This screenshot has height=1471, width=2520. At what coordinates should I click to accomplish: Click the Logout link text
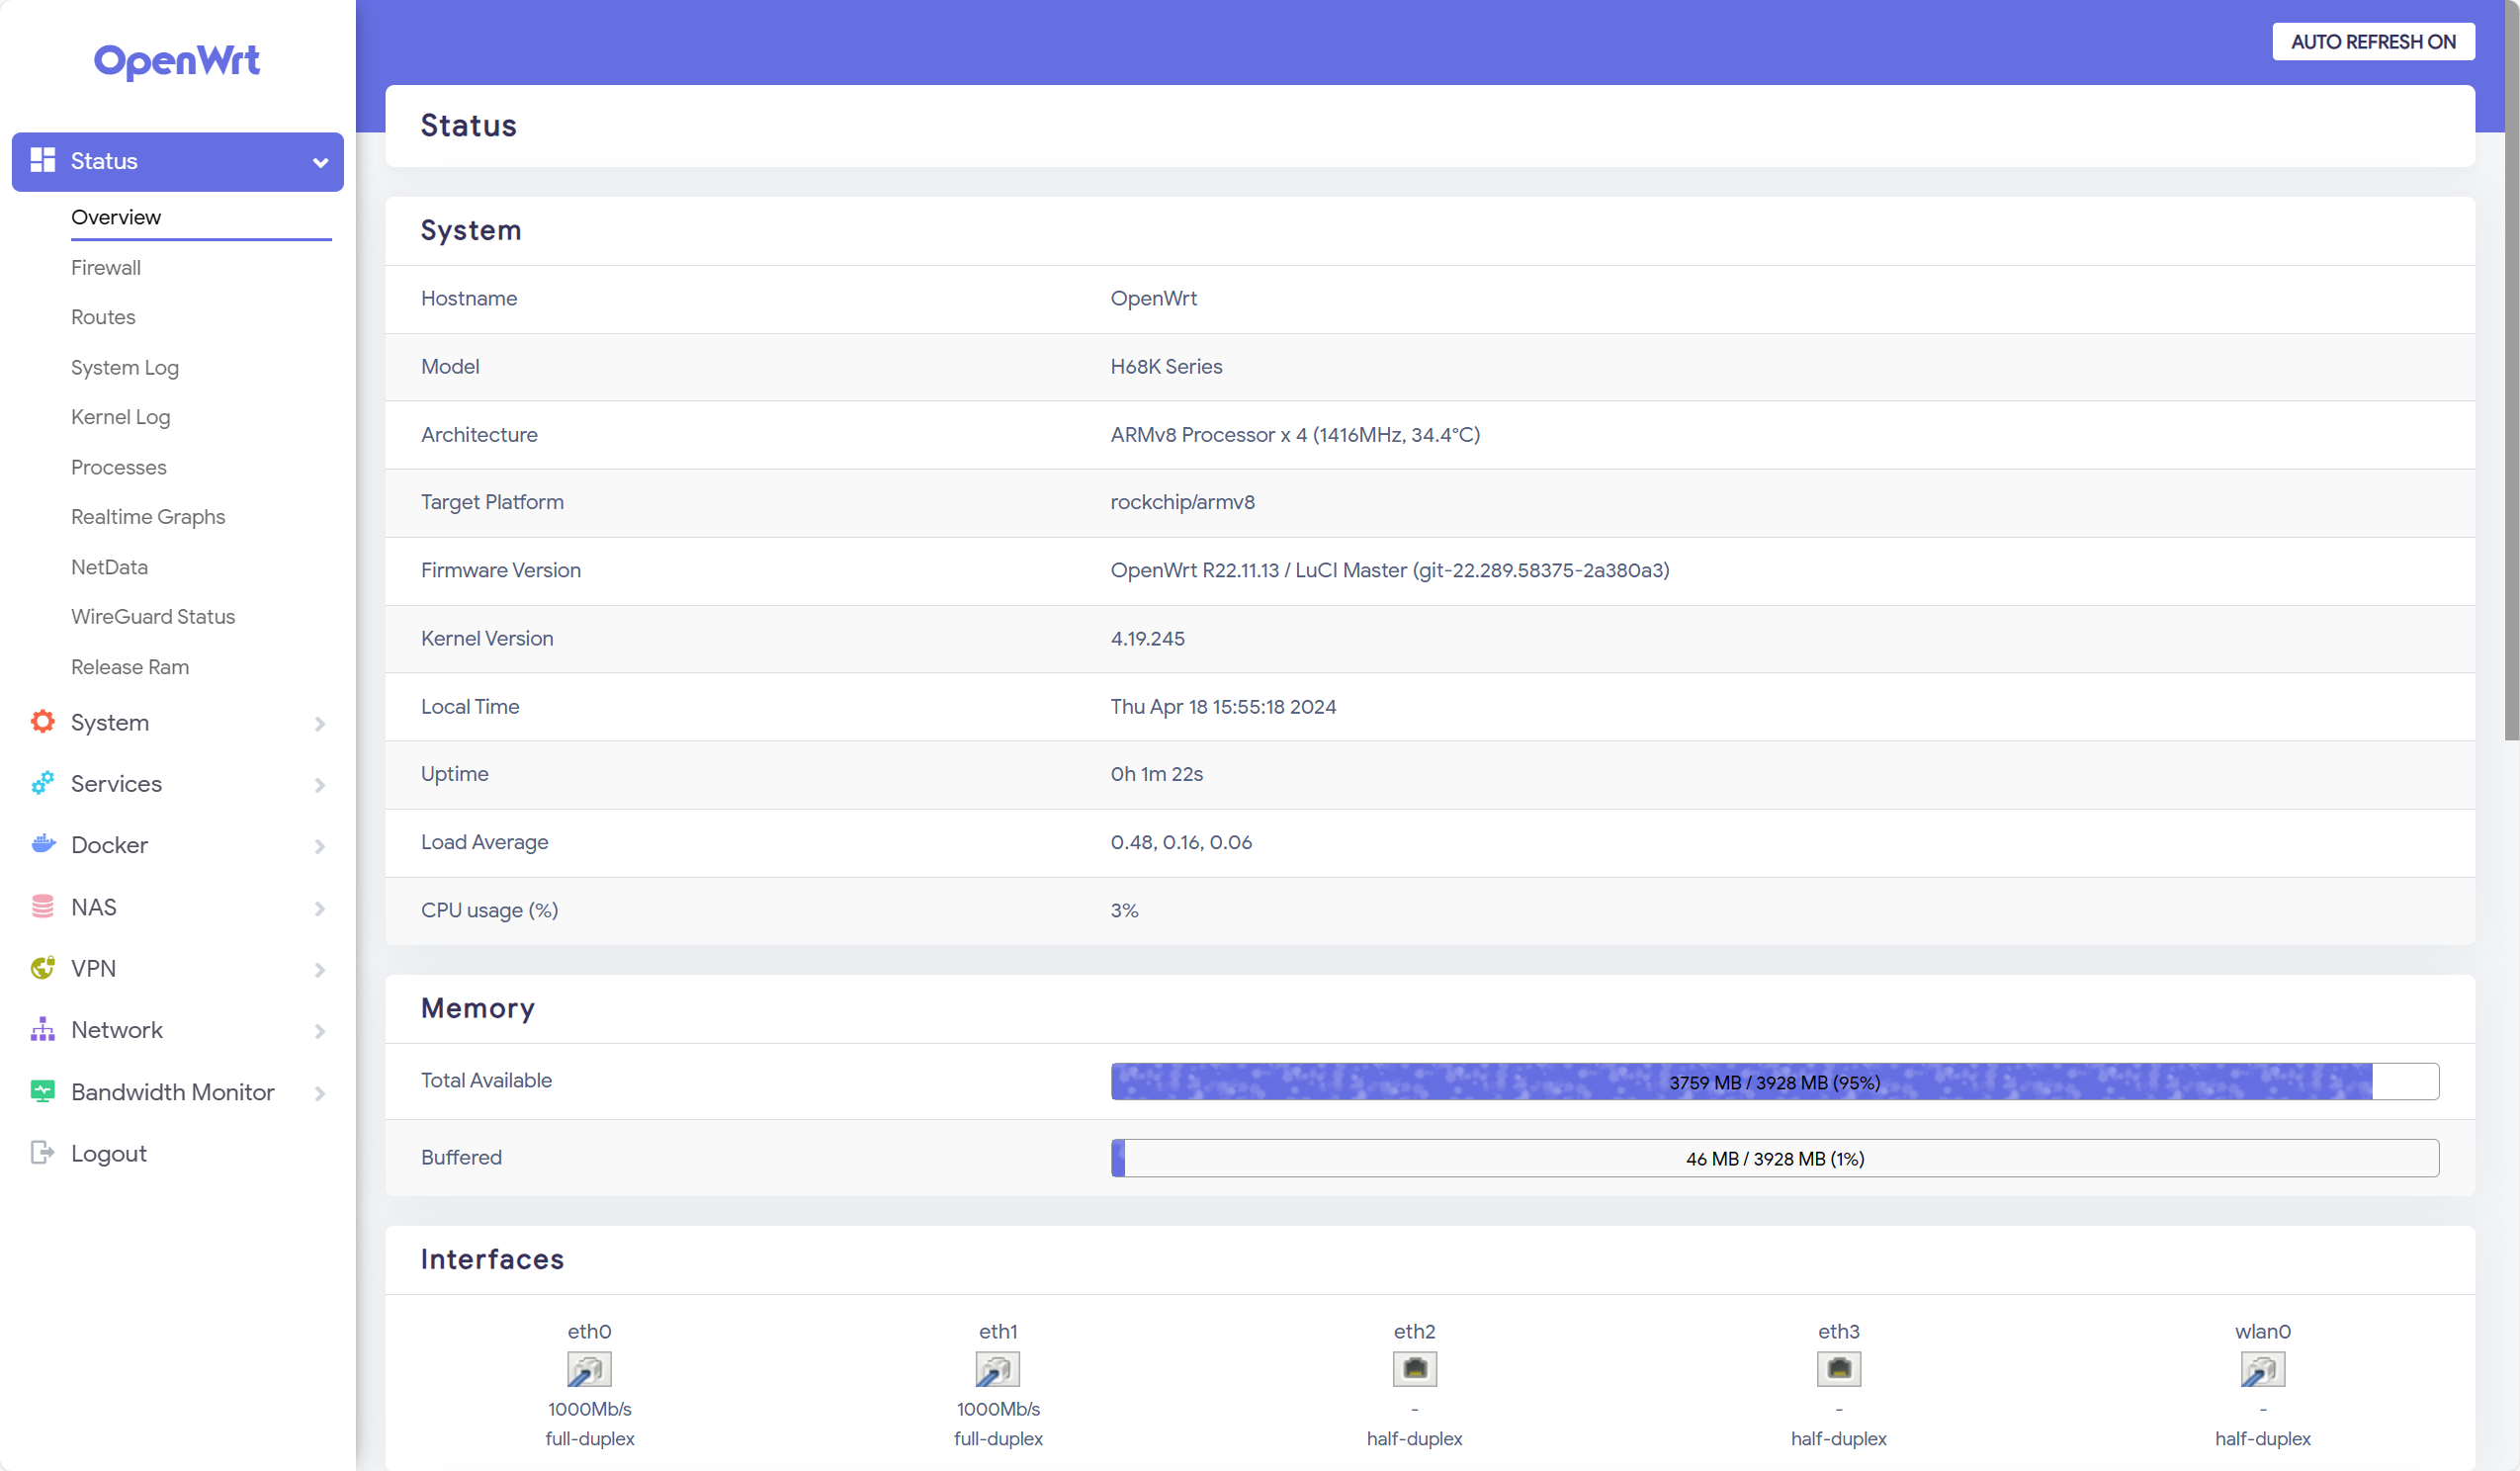point(109,1153)
